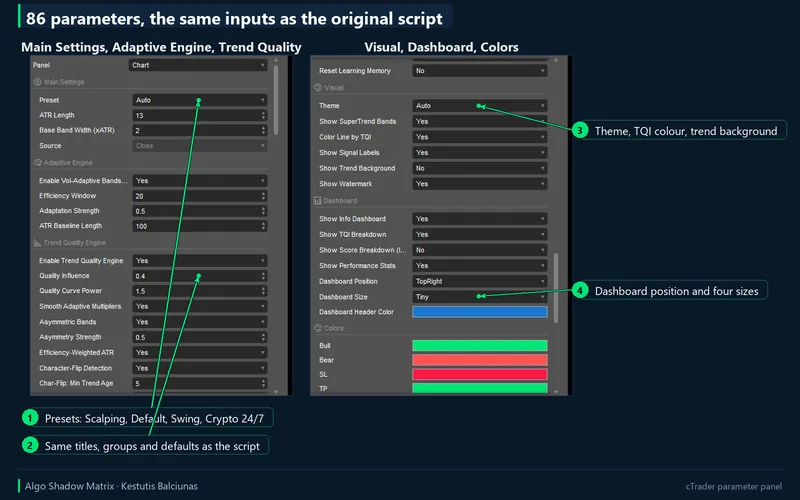
Task: Toggle Show Score Breakdown option
Action: [480, 250]
